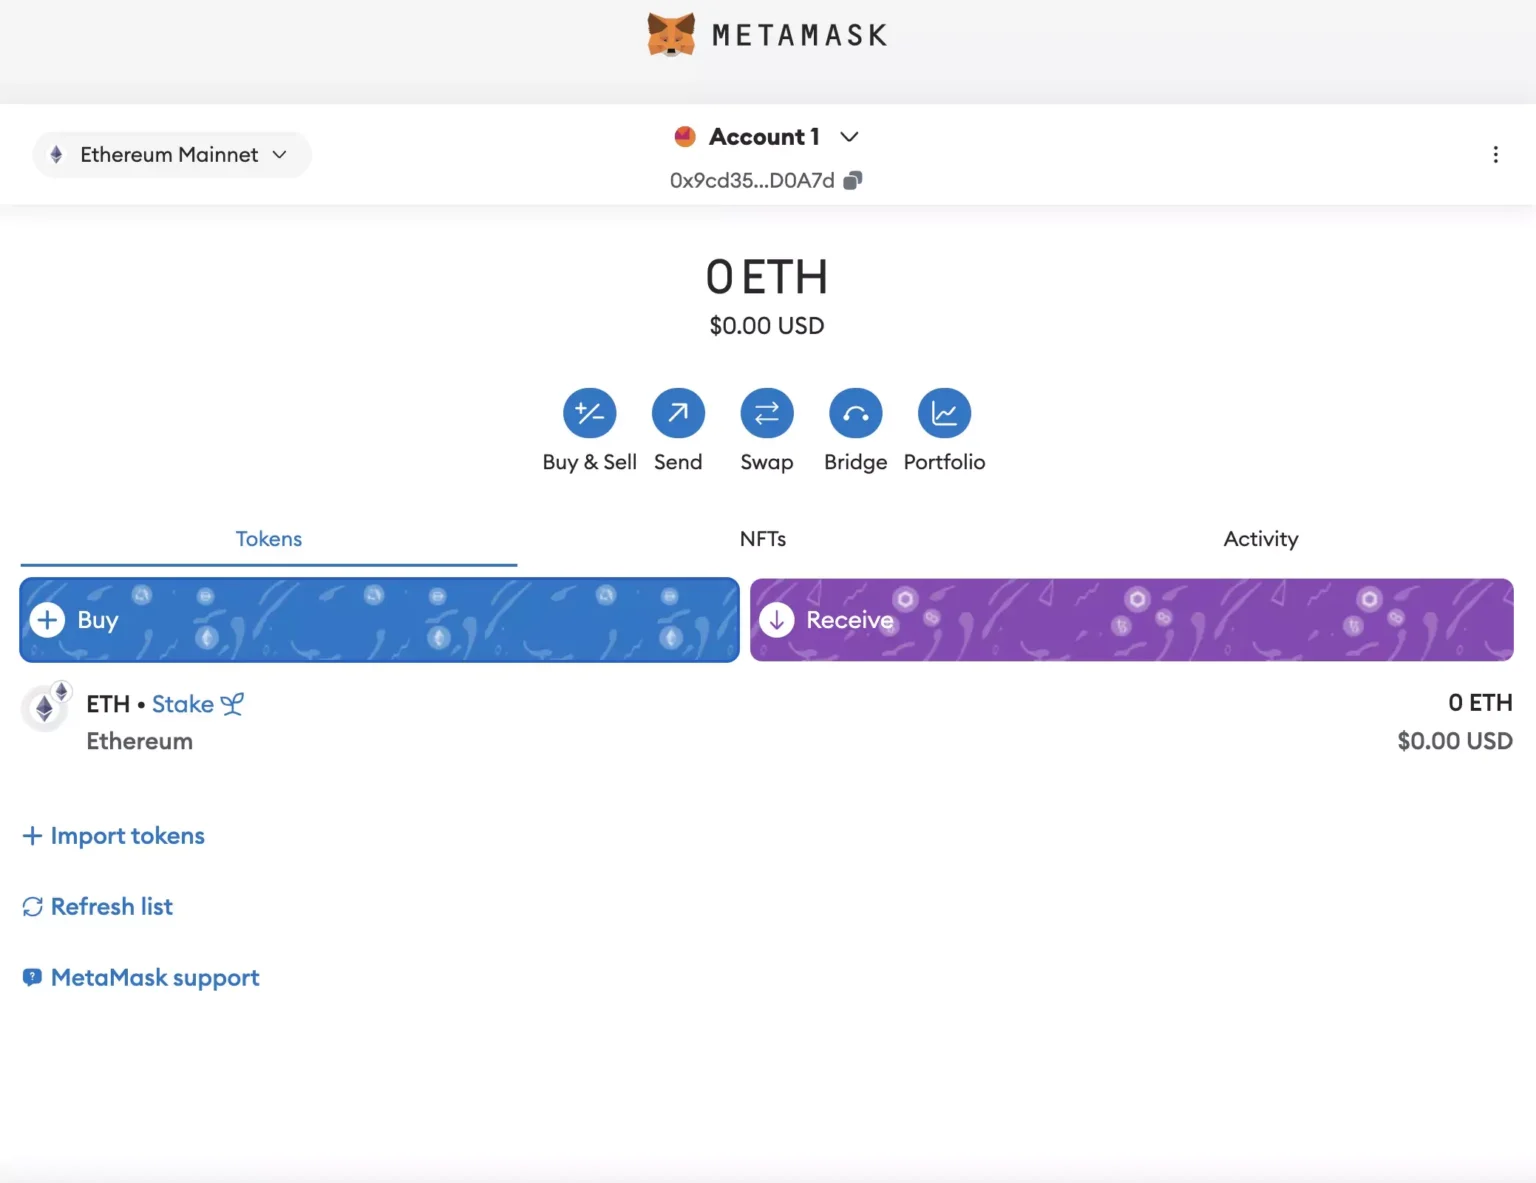Click the Bridge label under icon
The height and width of the screenshot is (1183, 1536).
point(856,463)
